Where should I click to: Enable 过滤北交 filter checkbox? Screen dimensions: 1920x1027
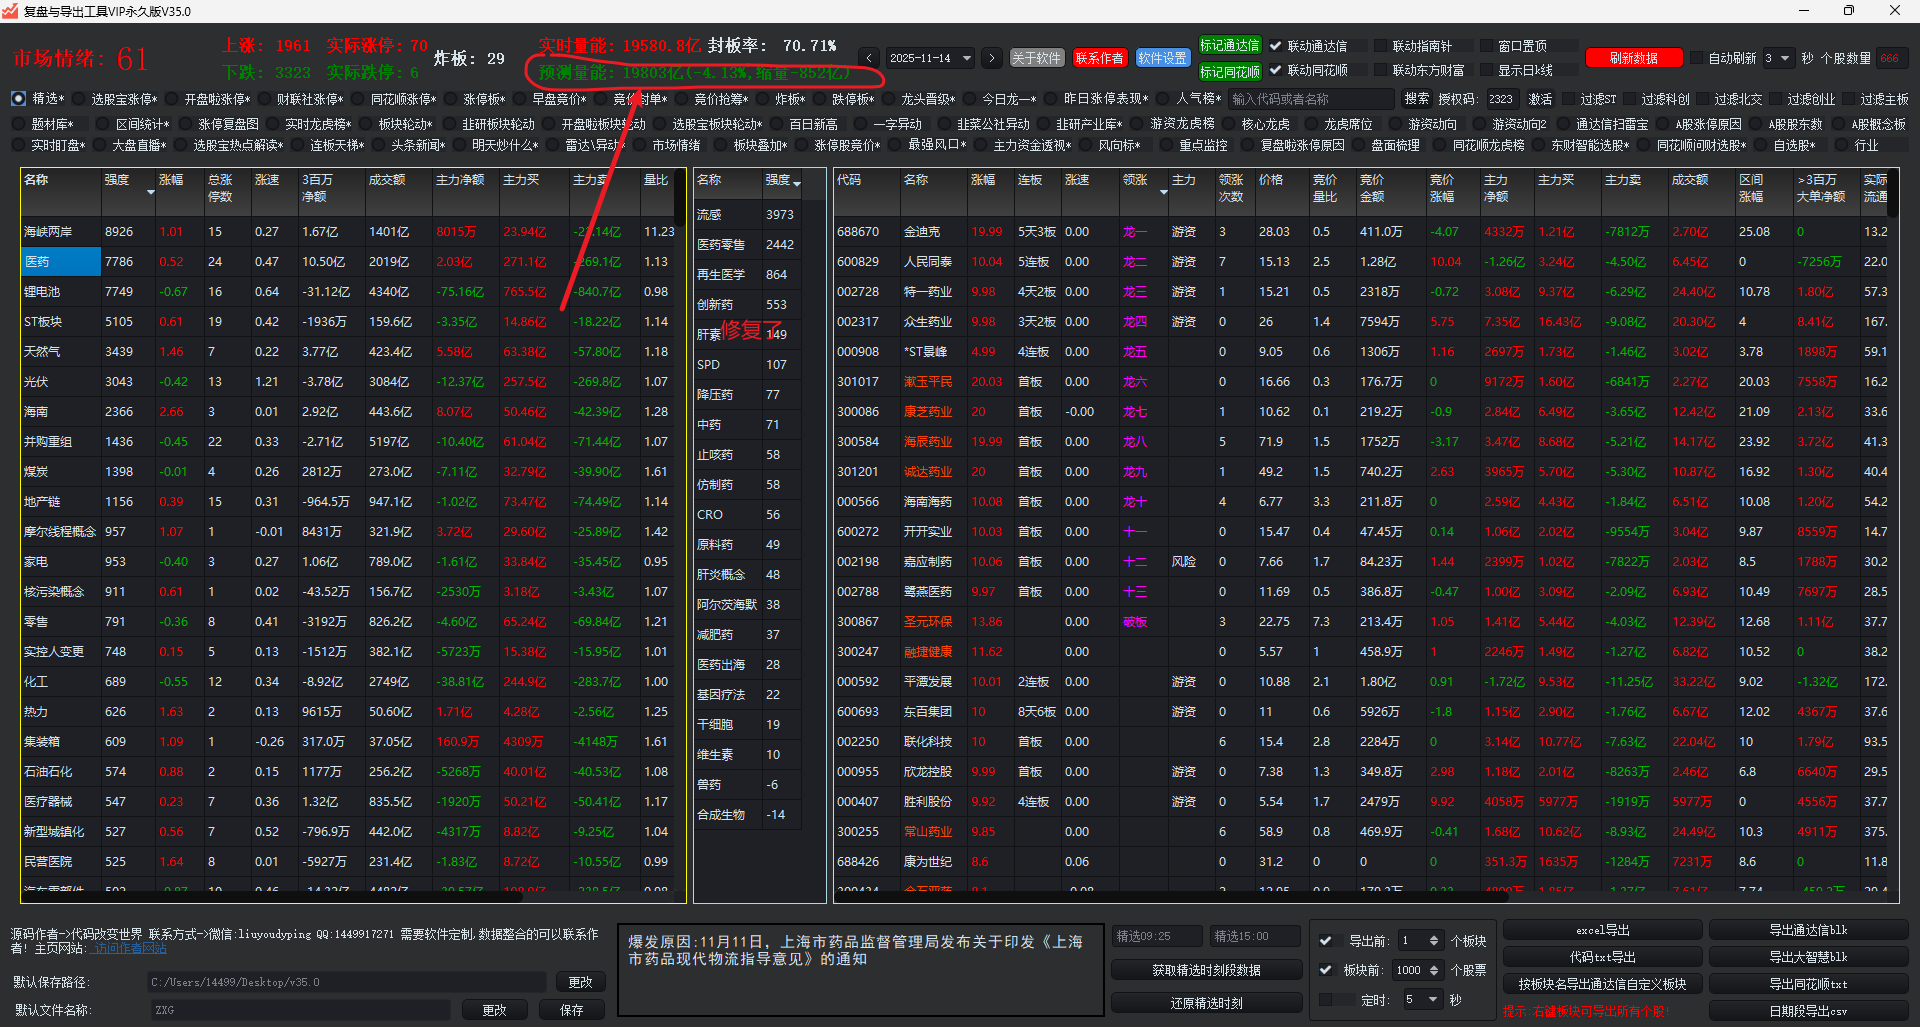(x=1703, y=99)
